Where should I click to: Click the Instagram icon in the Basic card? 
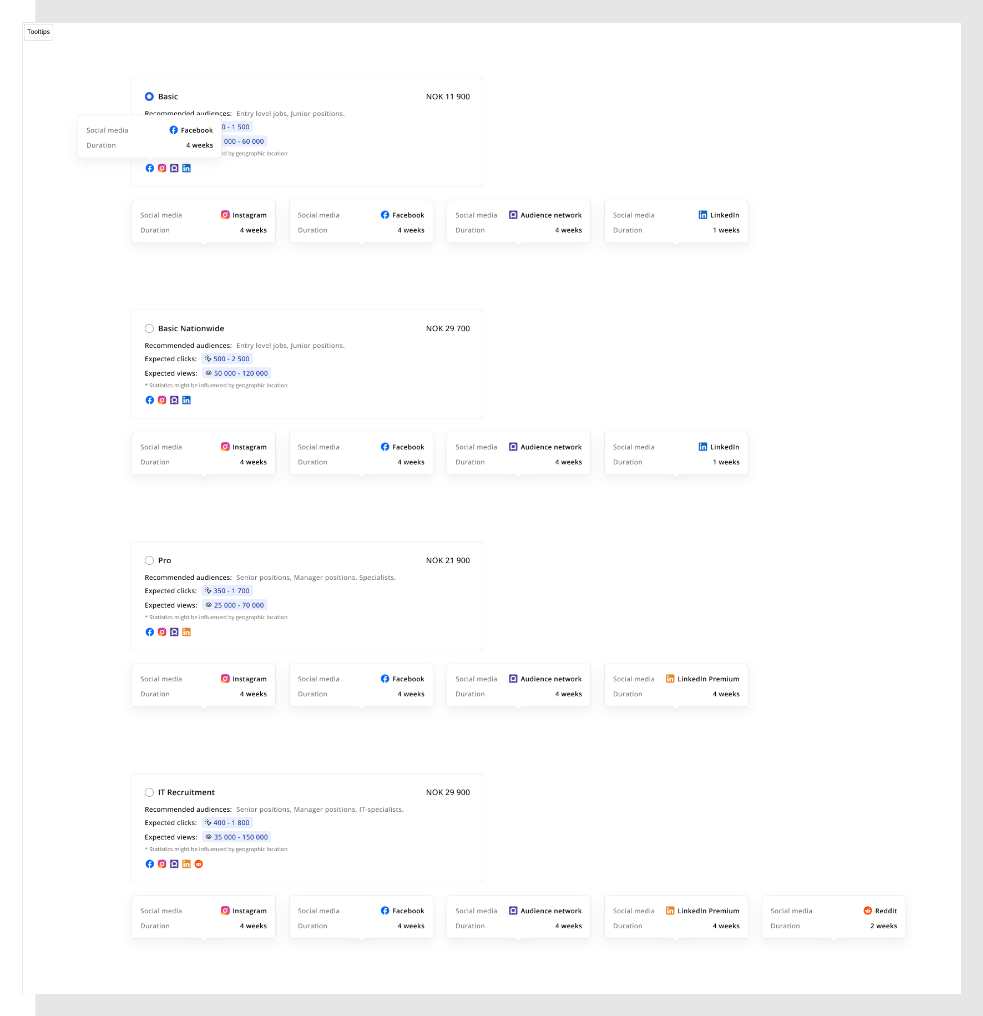point(162,168)
